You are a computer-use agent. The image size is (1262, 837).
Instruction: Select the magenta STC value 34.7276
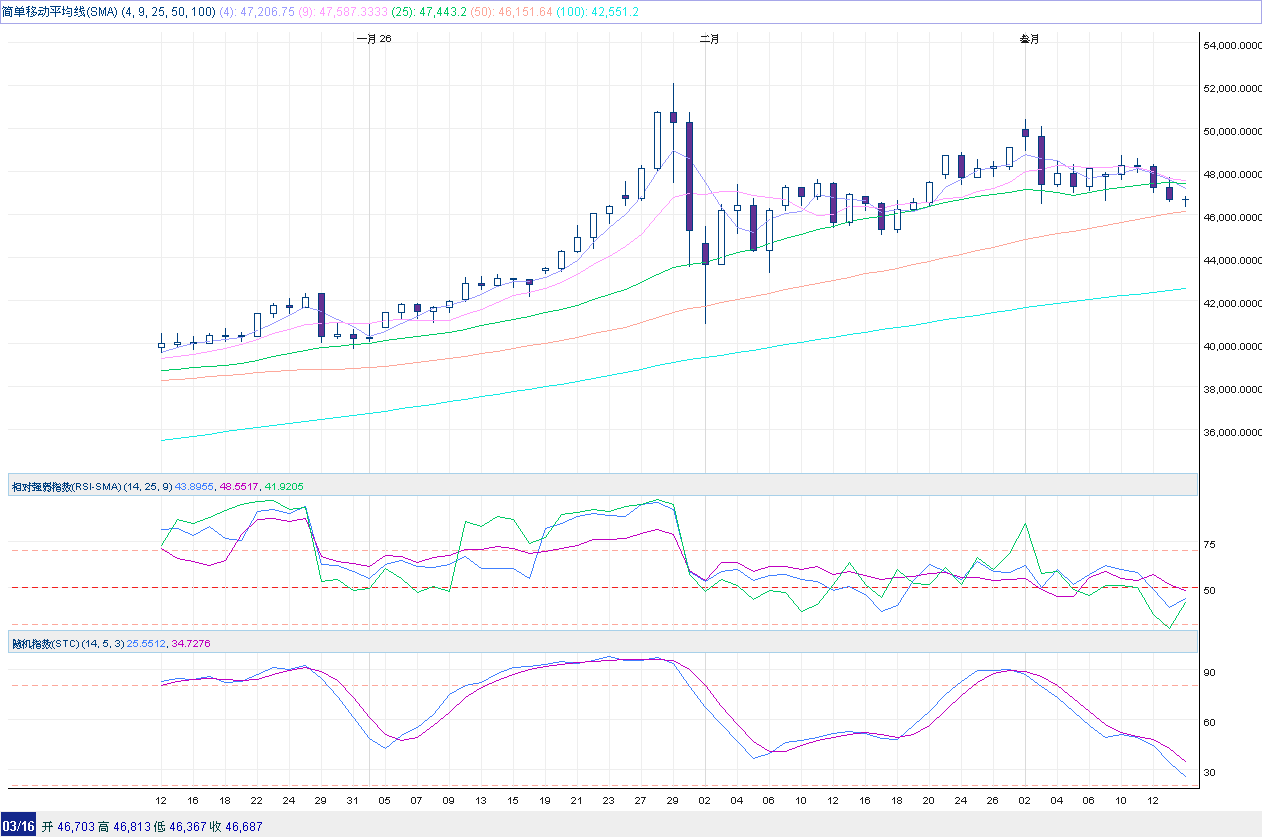click(192, 643)
